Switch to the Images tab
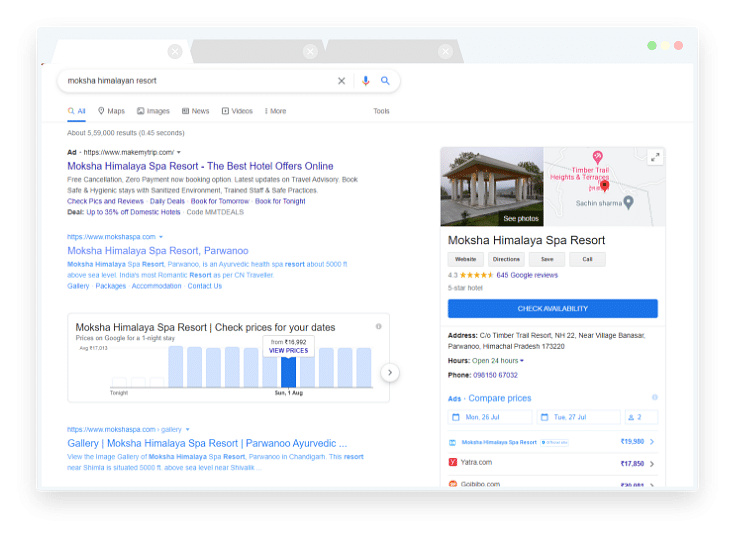Screen dimensions: 735x539 (153, 111)
